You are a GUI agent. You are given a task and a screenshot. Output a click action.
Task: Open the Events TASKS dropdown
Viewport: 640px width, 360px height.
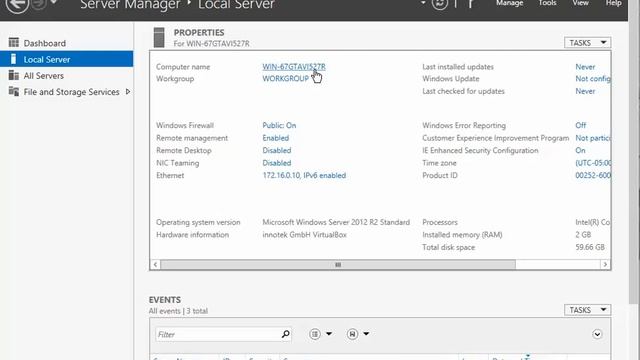click(587, 310)
